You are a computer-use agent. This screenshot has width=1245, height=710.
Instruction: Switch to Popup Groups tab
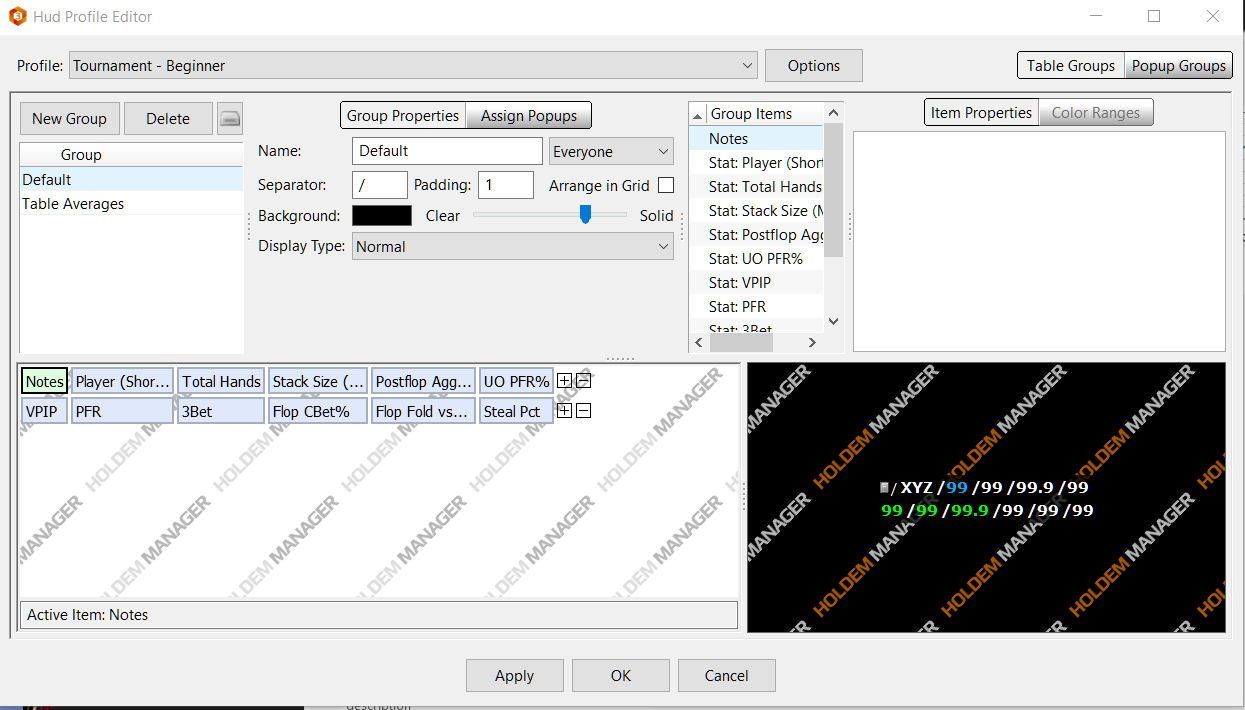(x=1179, y=66)
